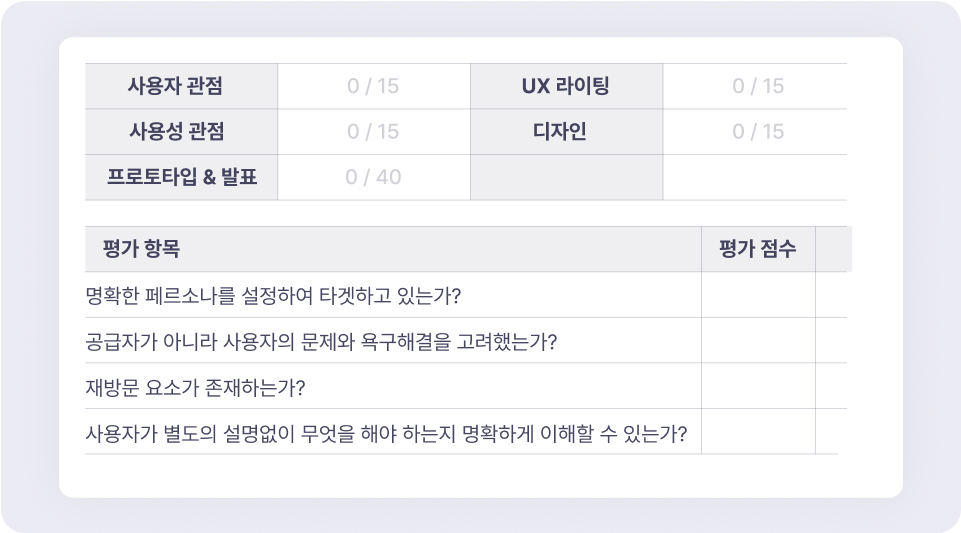Click score cell for 욕구해결 question
This screenshot has width=961, height=533.
coord(757,341)
